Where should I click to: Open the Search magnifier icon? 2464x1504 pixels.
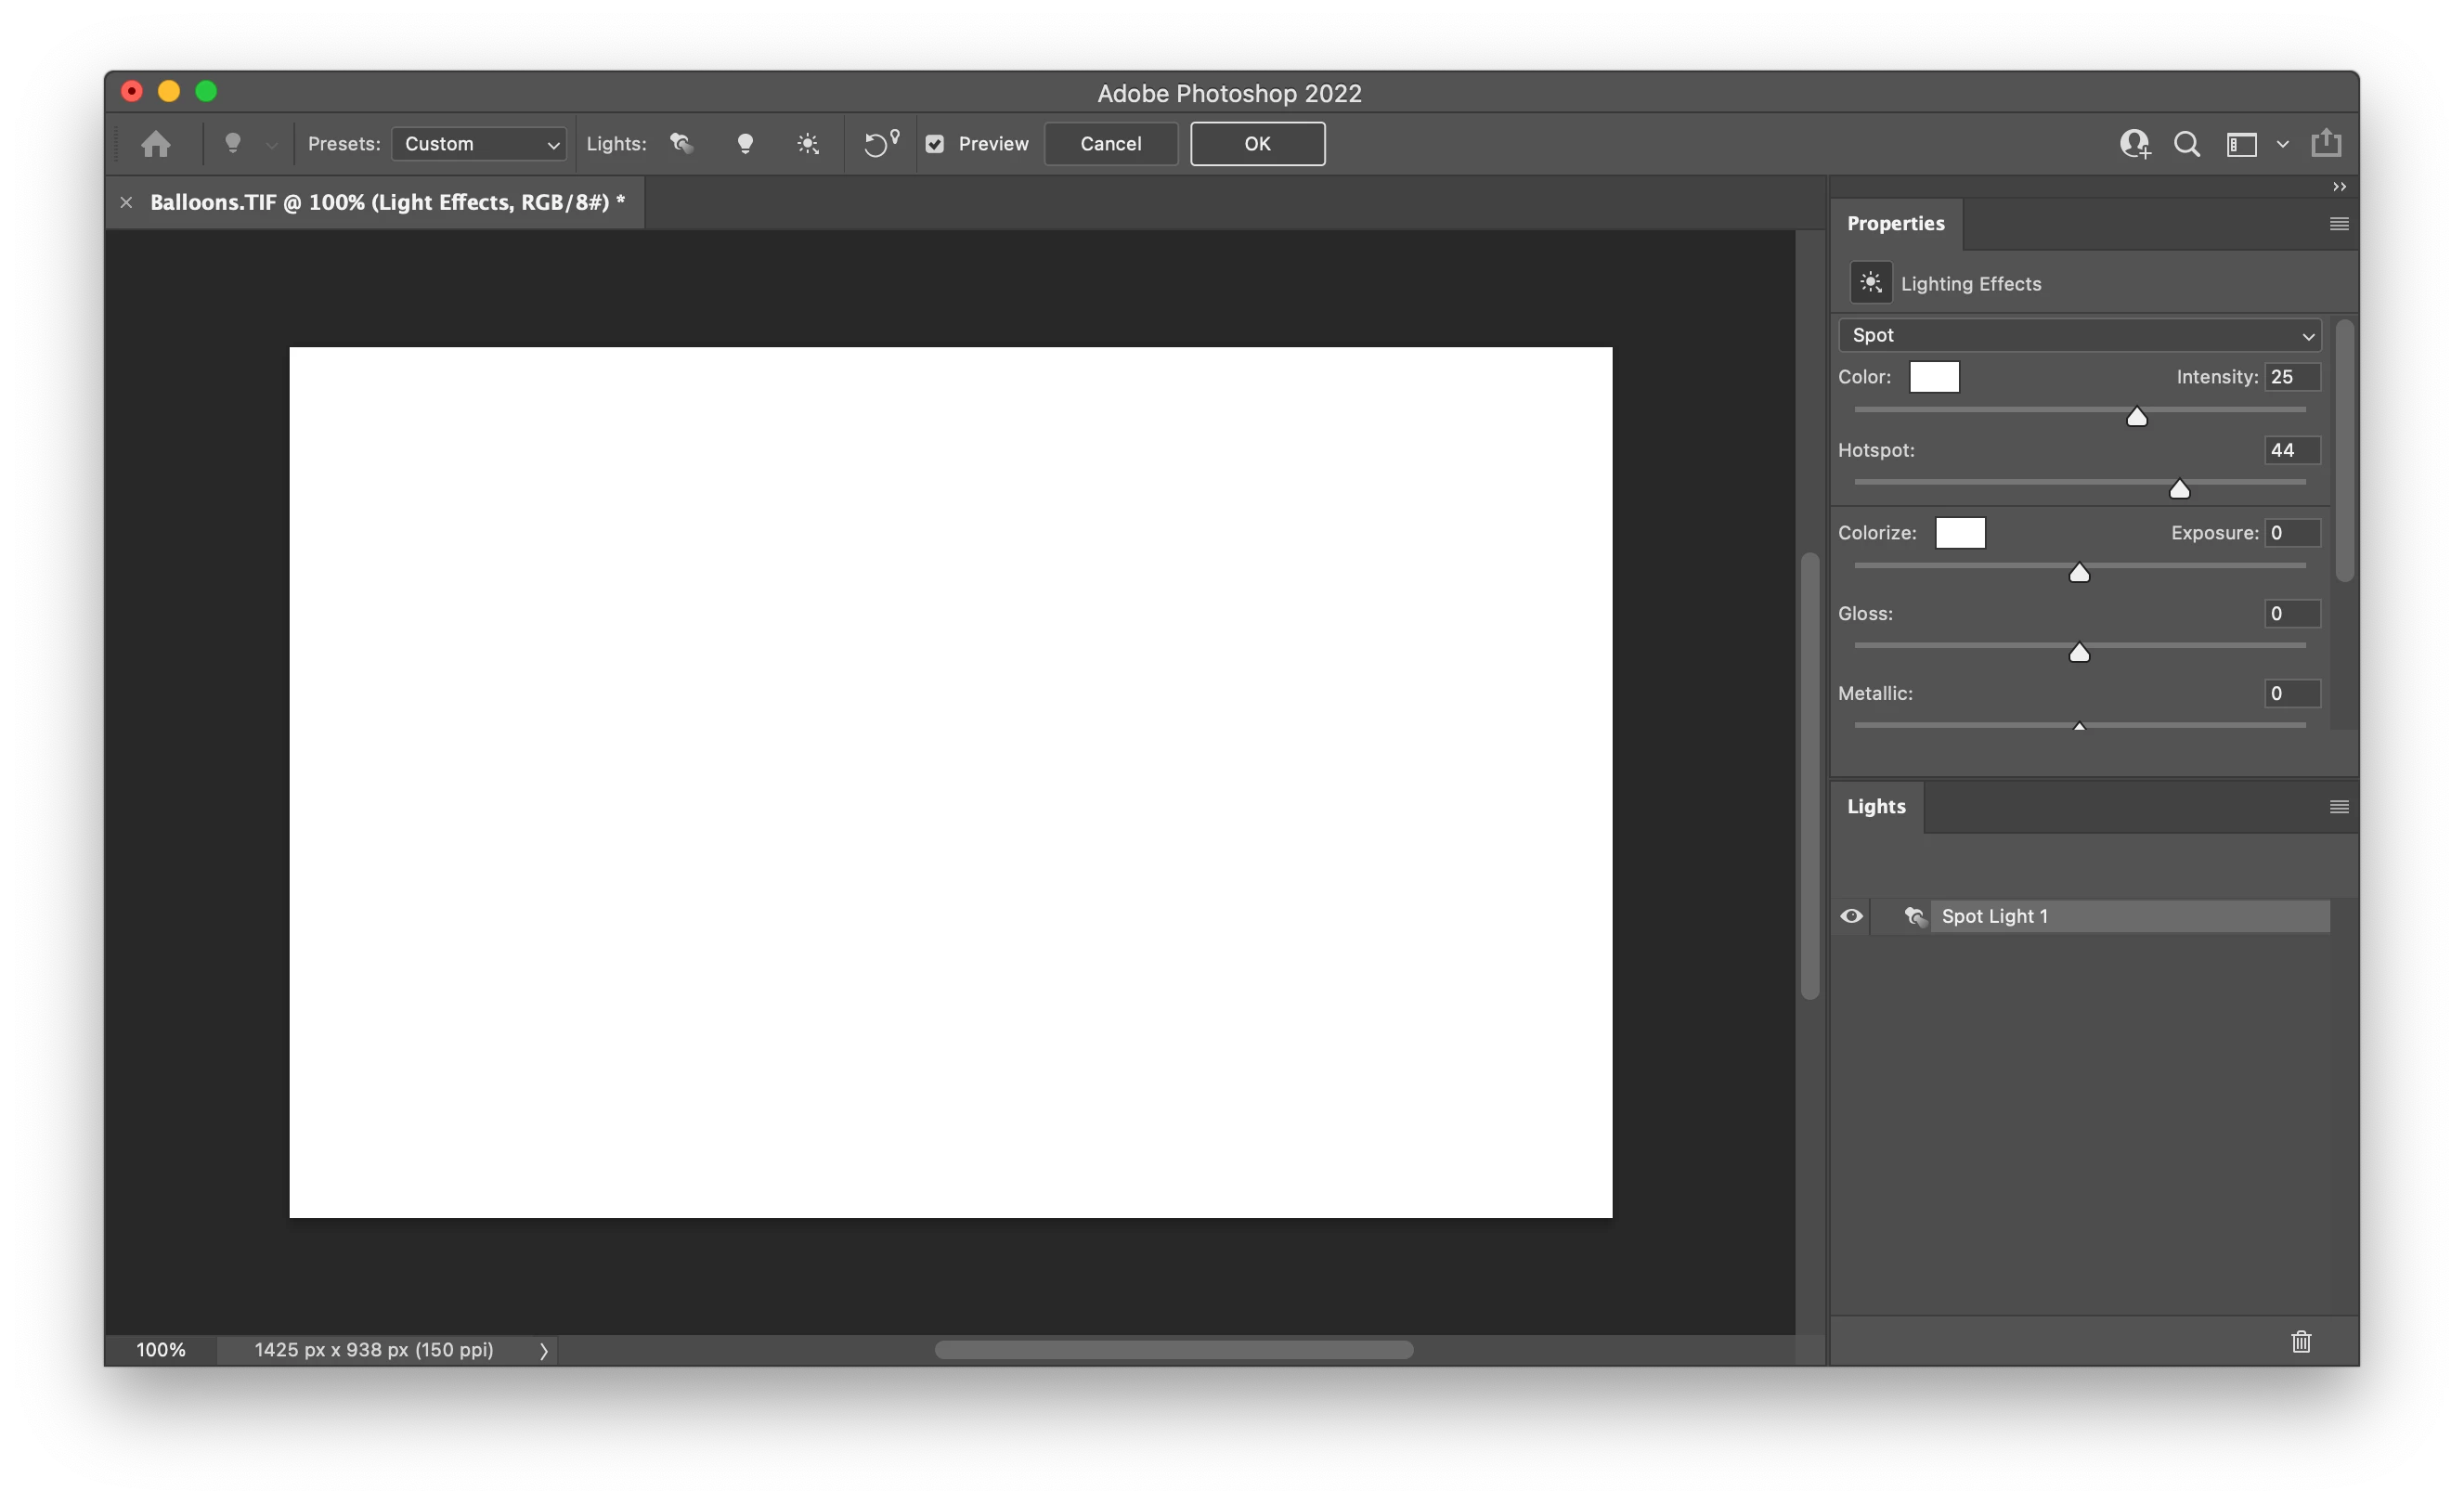pos(2186,144)
